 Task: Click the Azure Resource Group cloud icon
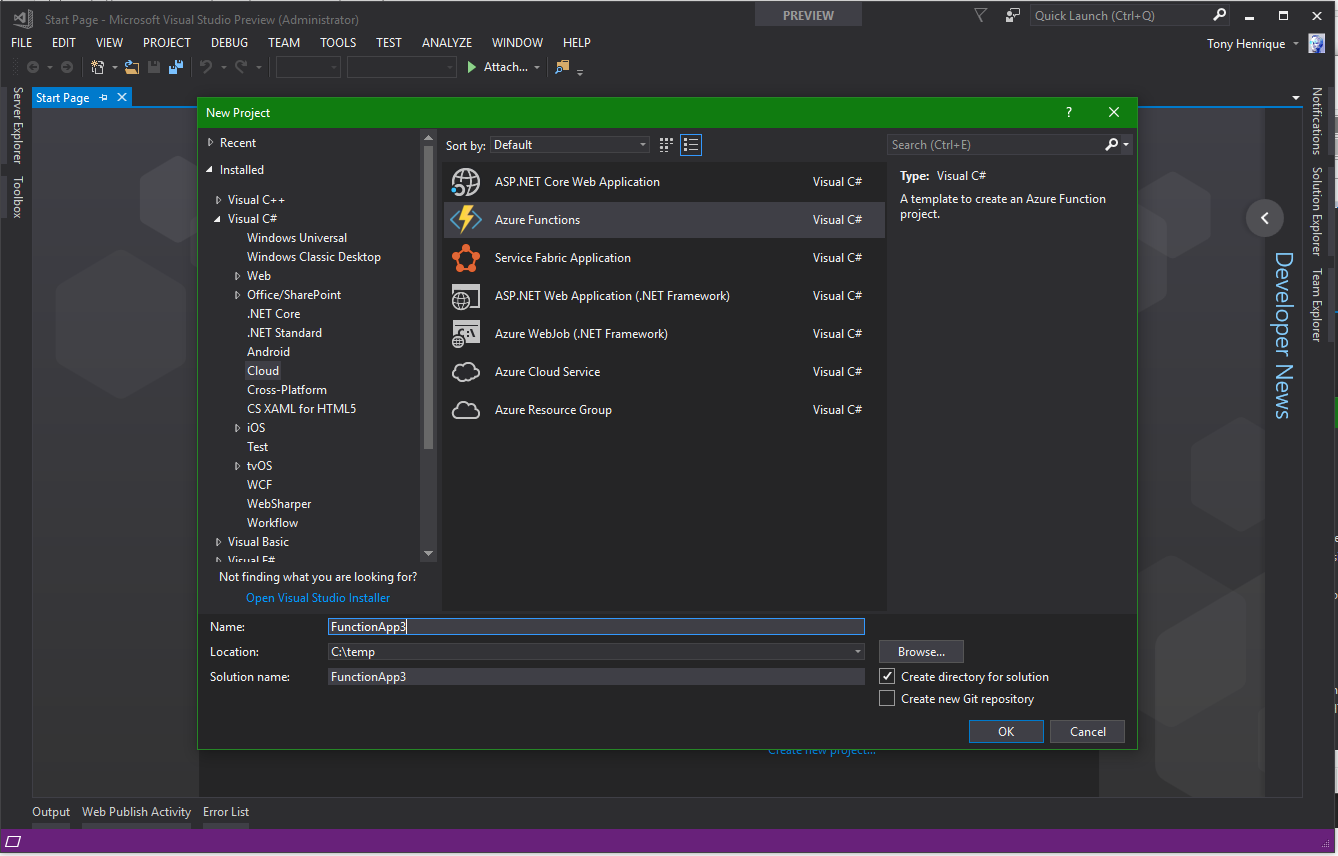(466, 410)
